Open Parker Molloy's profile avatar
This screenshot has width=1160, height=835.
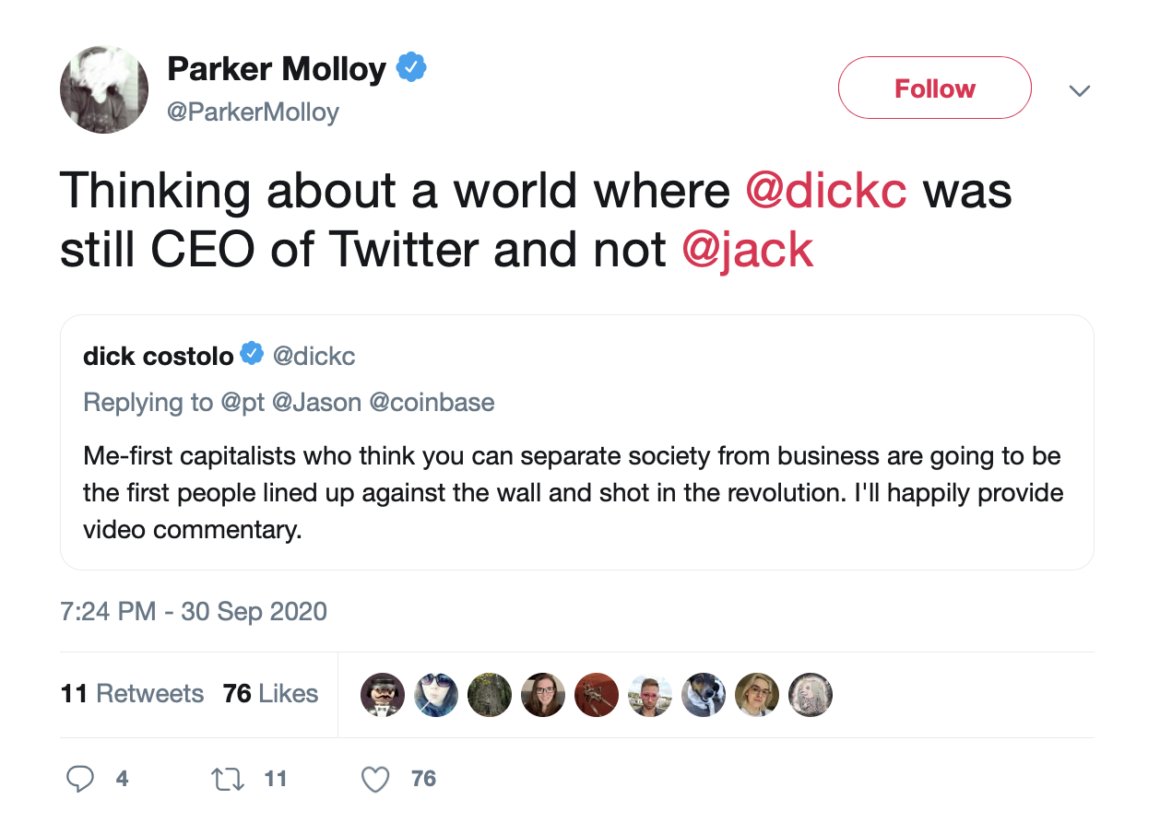(105, 89)
